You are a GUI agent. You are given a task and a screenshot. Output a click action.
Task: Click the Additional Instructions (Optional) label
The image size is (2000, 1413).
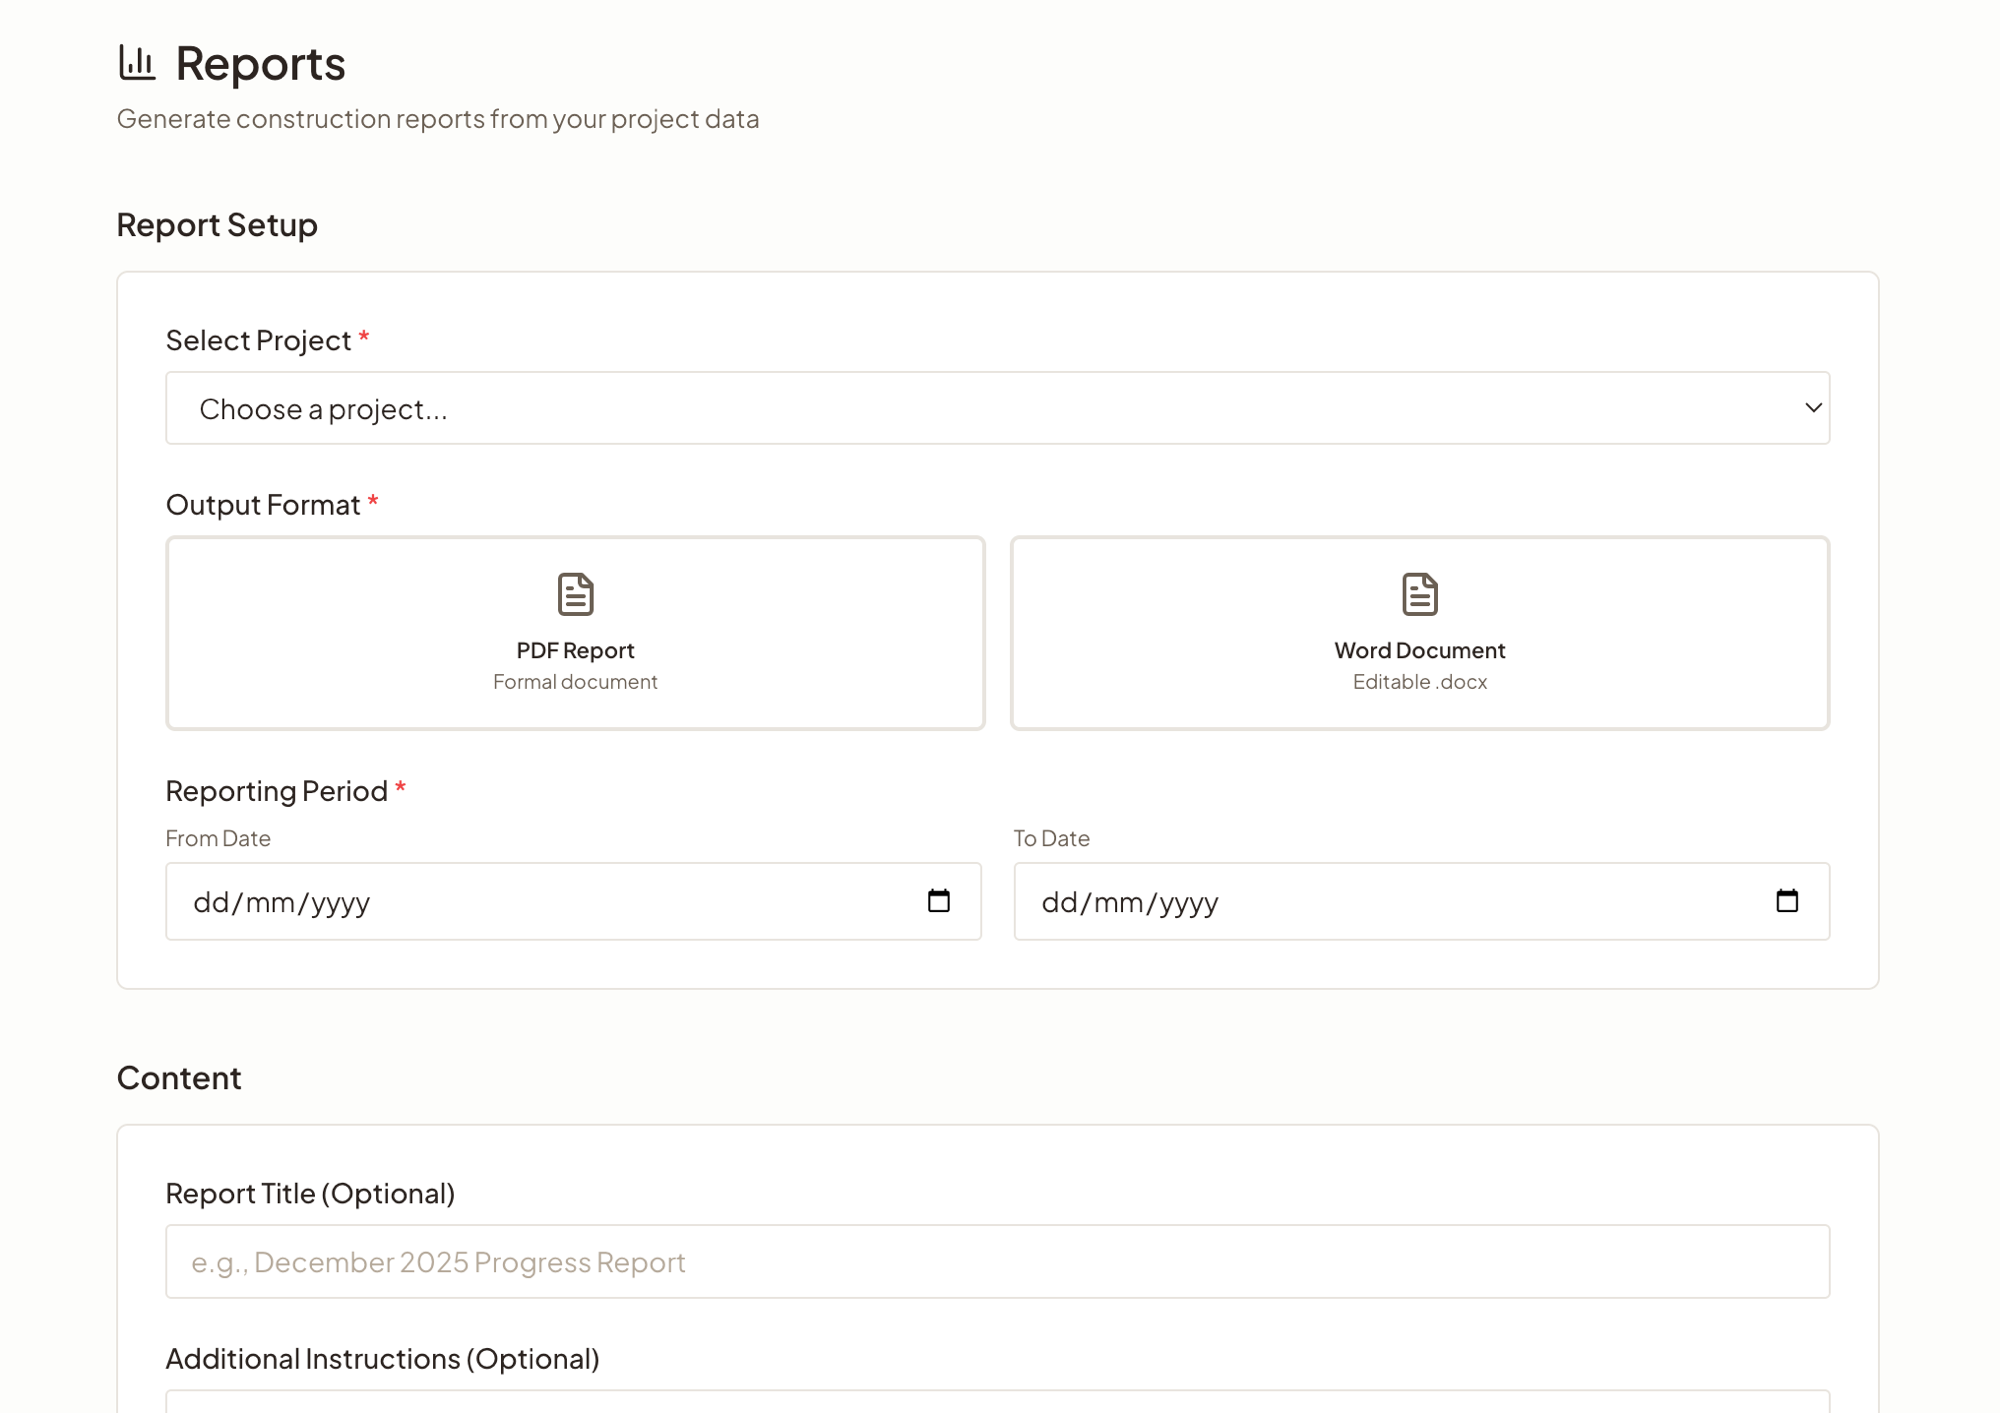(x=382, y=1359)
